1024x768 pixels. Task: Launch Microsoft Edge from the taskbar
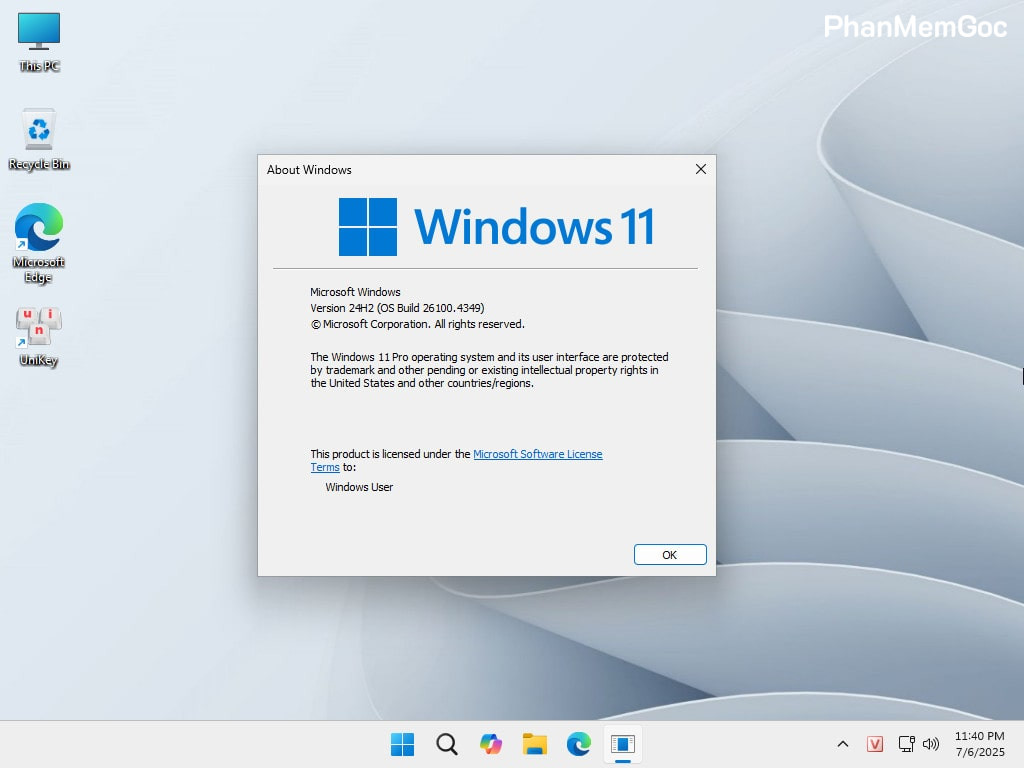pyautogui.click(x=578, y=744)
